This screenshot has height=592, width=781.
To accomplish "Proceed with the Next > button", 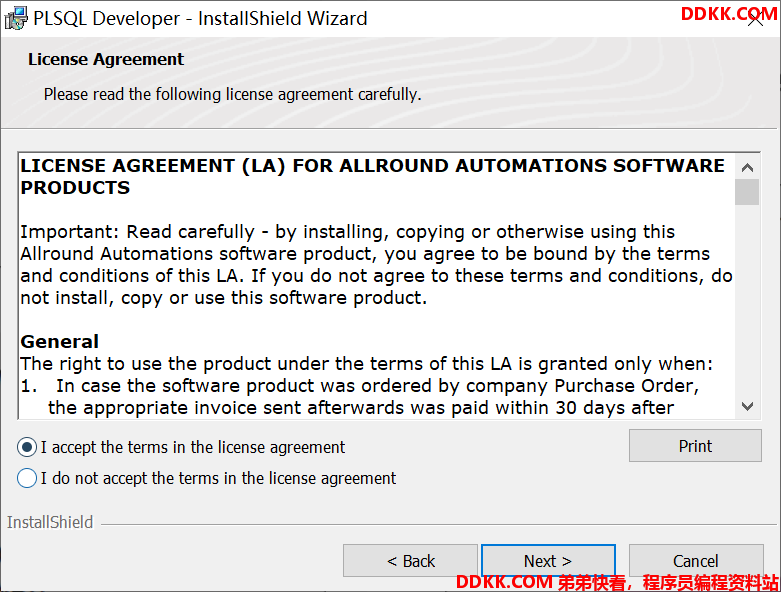I will [548, 561].
